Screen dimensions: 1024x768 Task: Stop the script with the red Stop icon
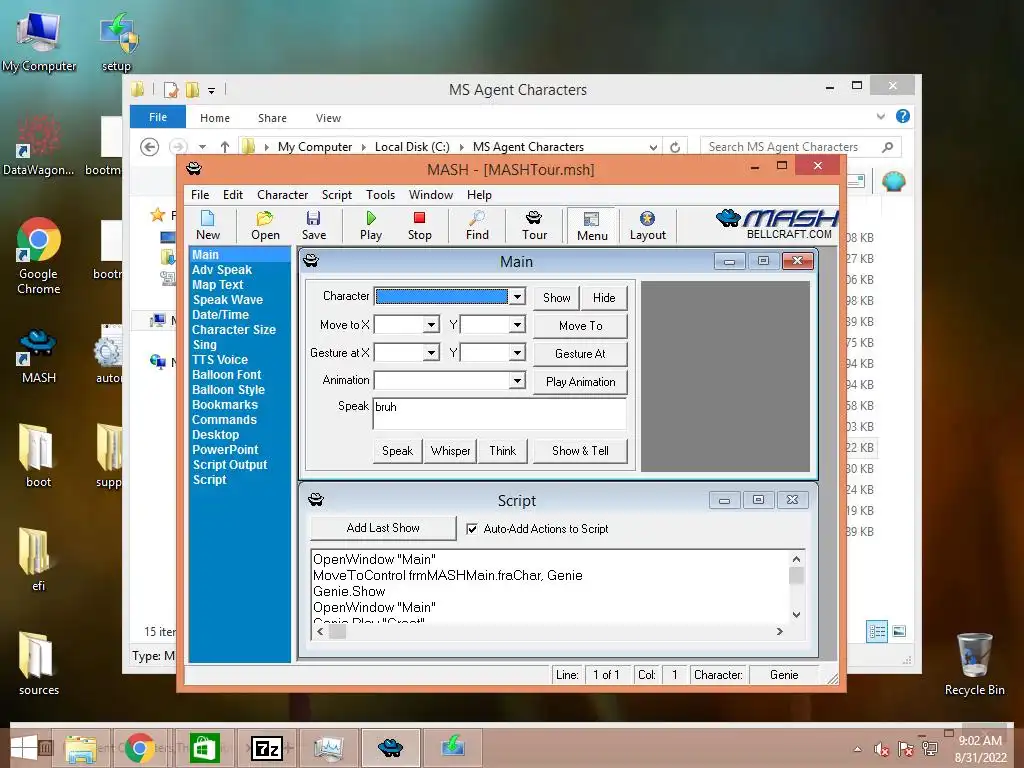pos(419,225)
